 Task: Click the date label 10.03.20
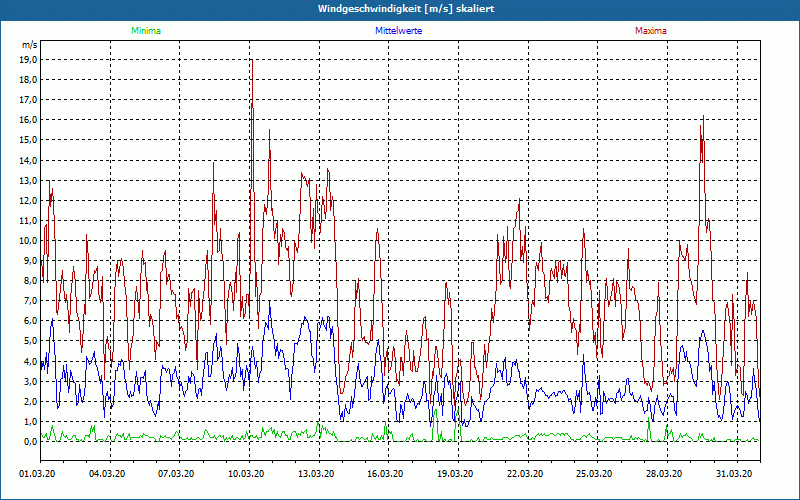tap(246, 474)
